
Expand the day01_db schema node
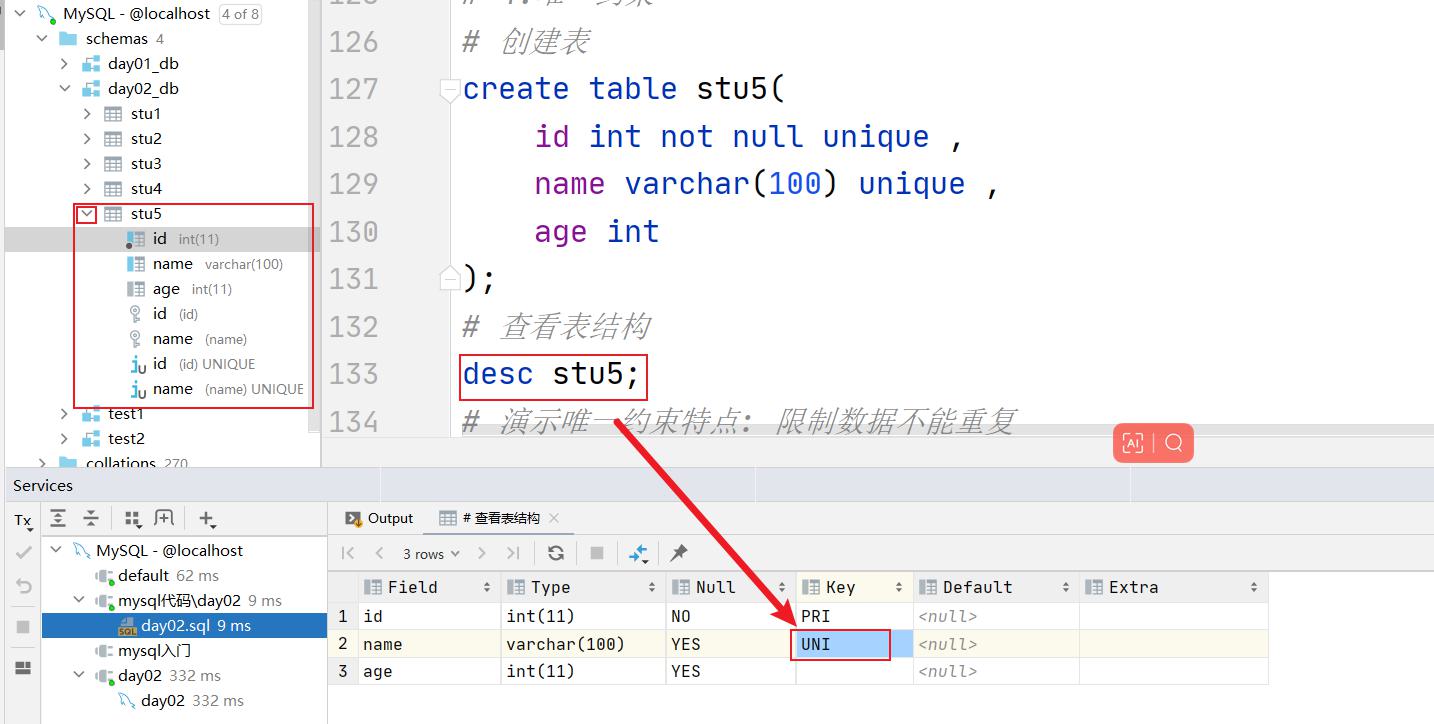point(65,64)
